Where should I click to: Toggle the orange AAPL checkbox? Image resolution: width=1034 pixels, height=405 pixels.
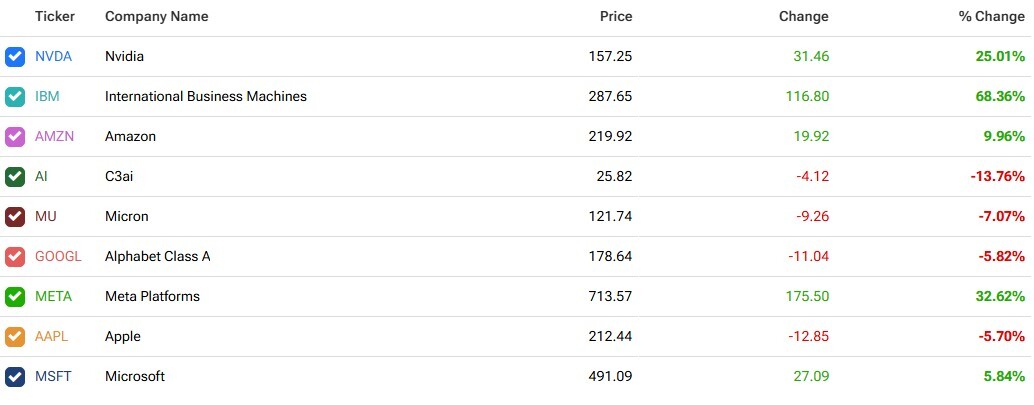(x=15, y=337)
